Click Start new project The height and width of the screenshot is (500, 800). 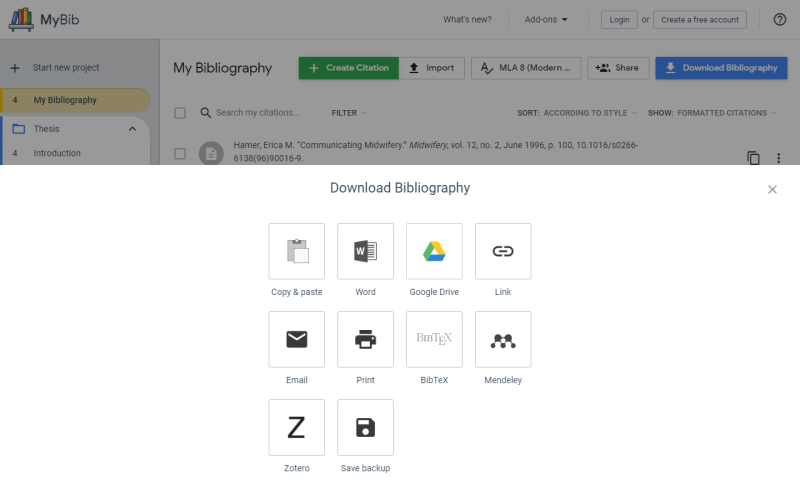point(66,68)
